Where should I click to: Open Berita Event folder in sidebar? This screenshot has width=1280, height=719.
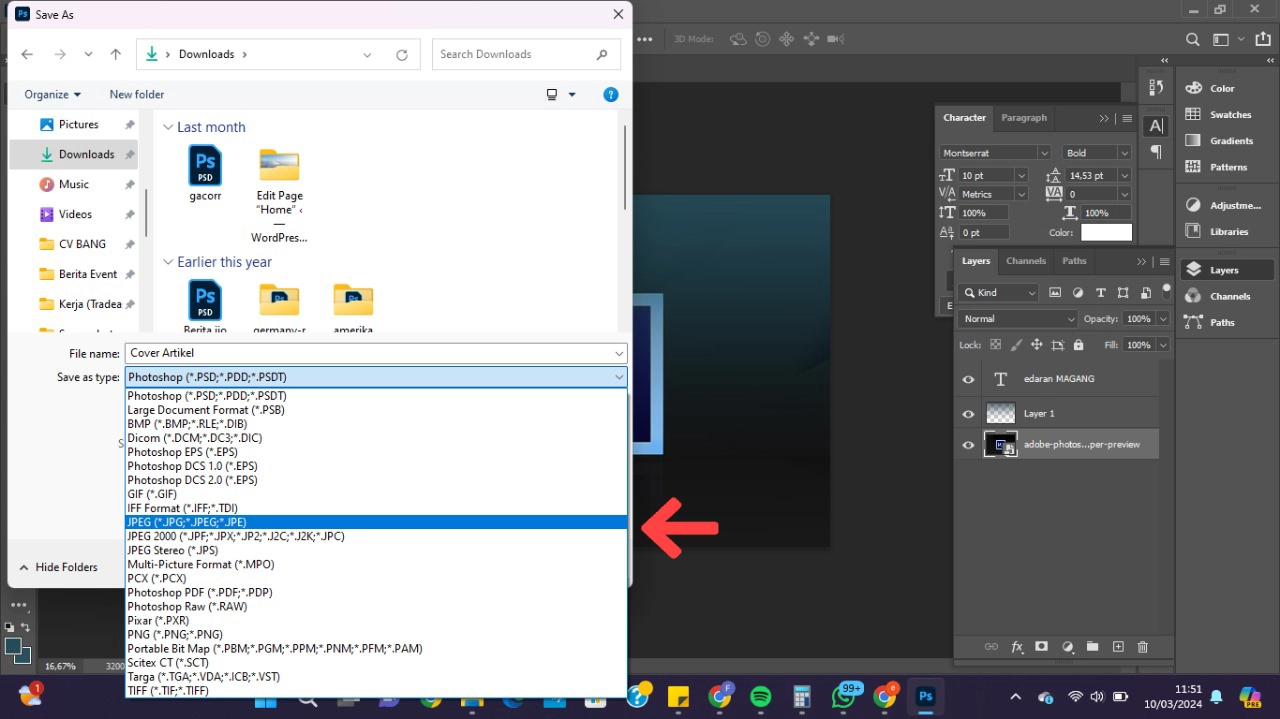[x=88, y=274]
